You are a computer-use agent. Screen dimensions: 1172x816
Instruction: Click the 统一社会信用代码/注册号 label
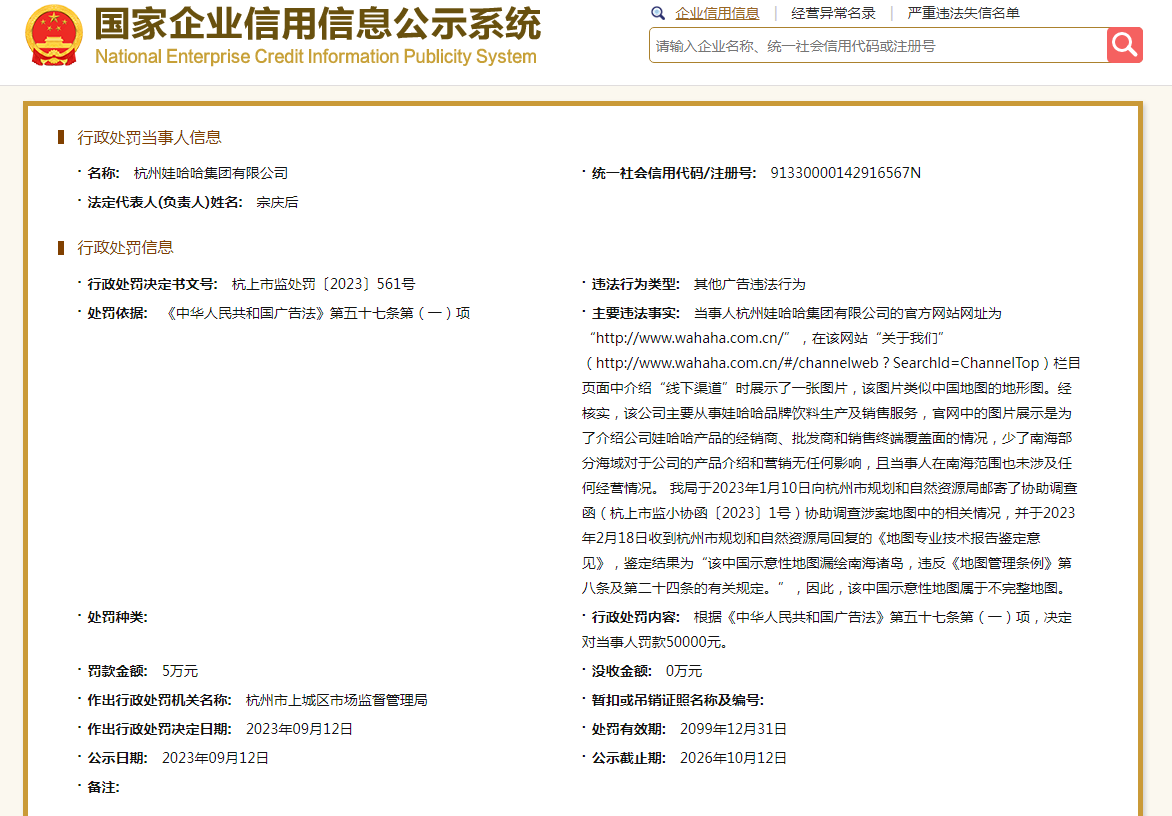tap(674, 173)
